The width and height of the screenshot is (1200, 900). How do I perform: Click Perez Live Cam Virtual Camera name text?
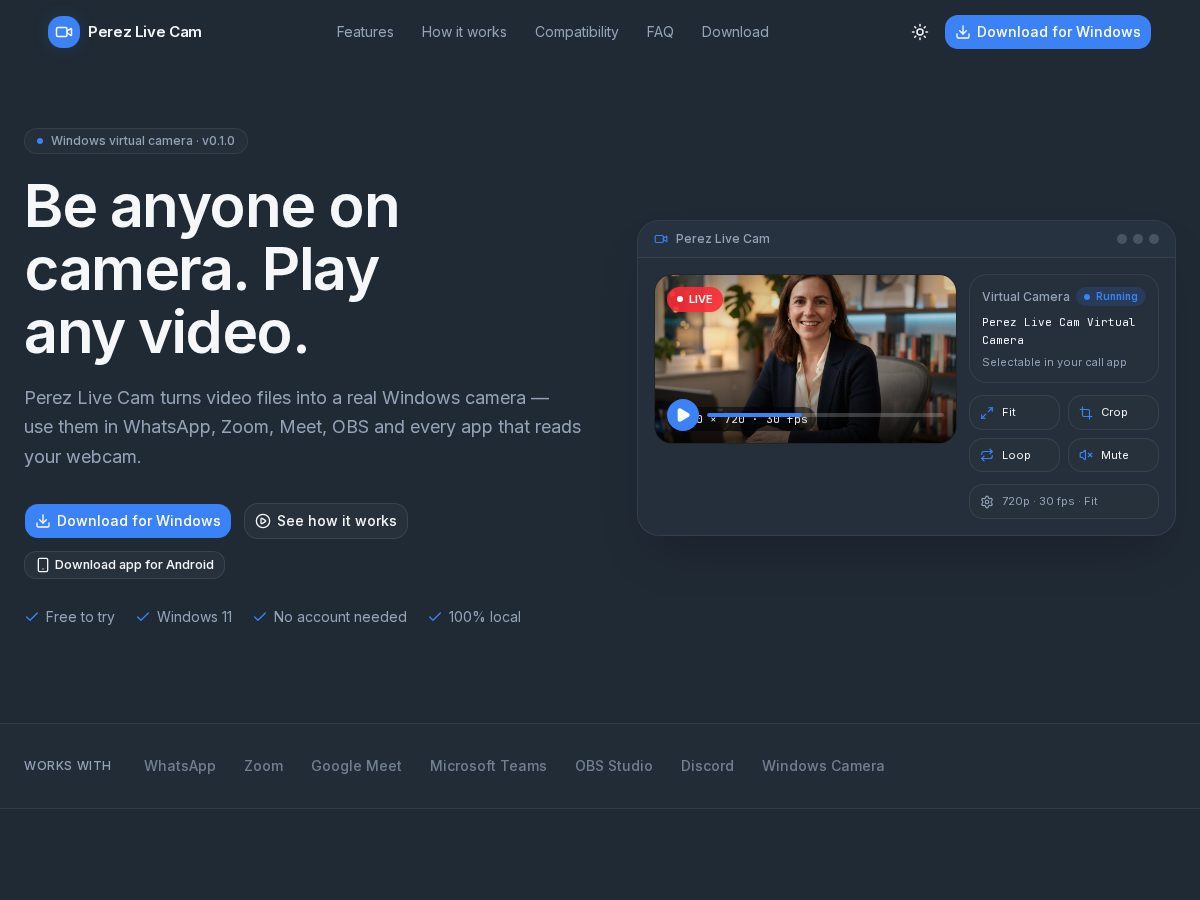1058,331
